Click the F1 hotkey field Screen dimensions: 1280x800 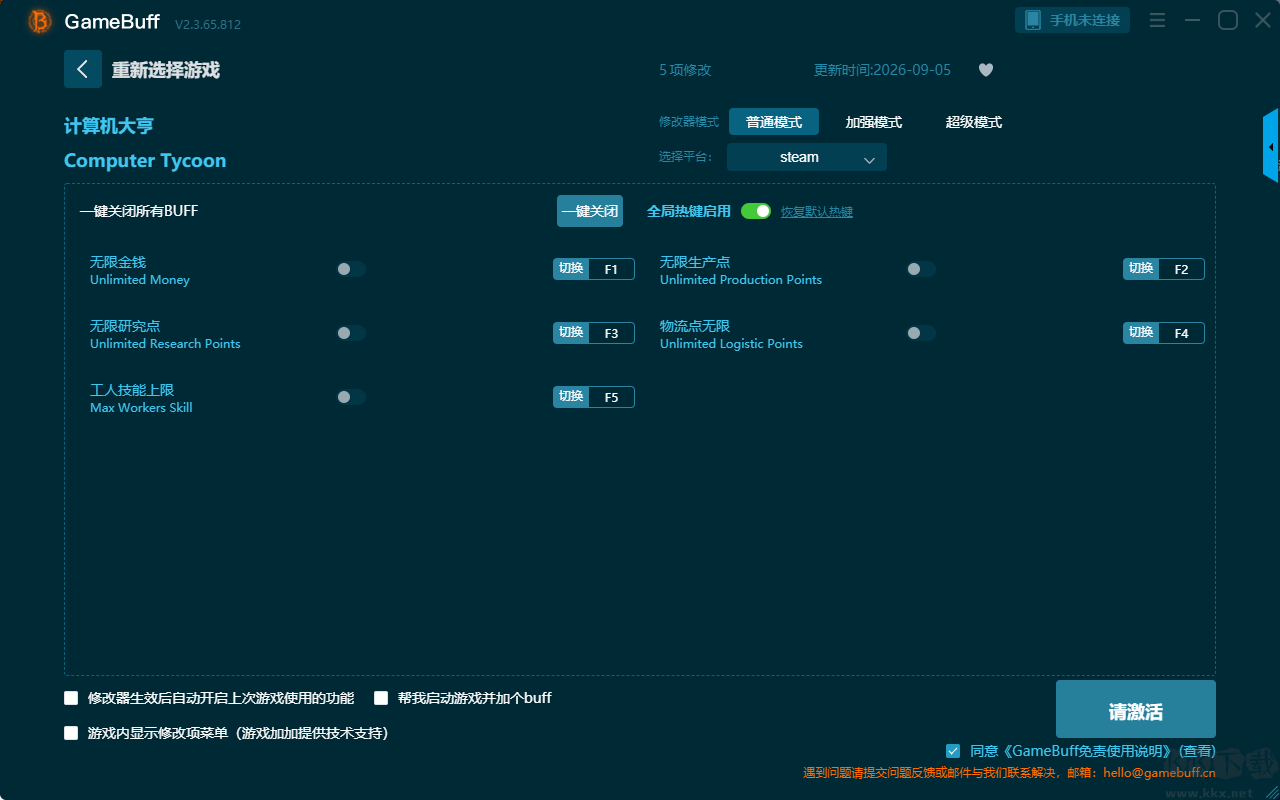tap(612, 269)
